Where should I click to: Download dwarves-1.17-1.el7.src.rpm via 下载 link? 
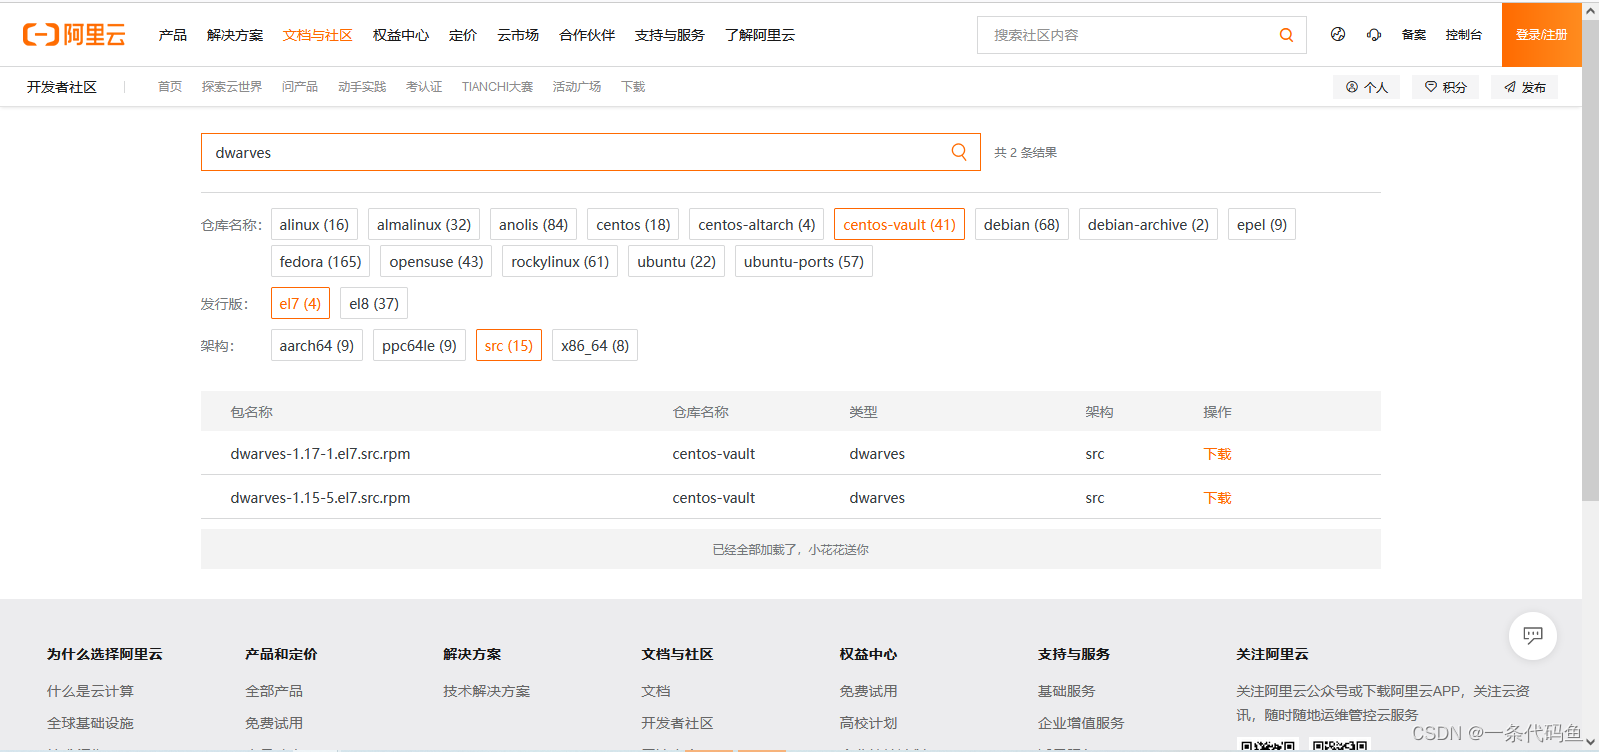(1217, 454)
